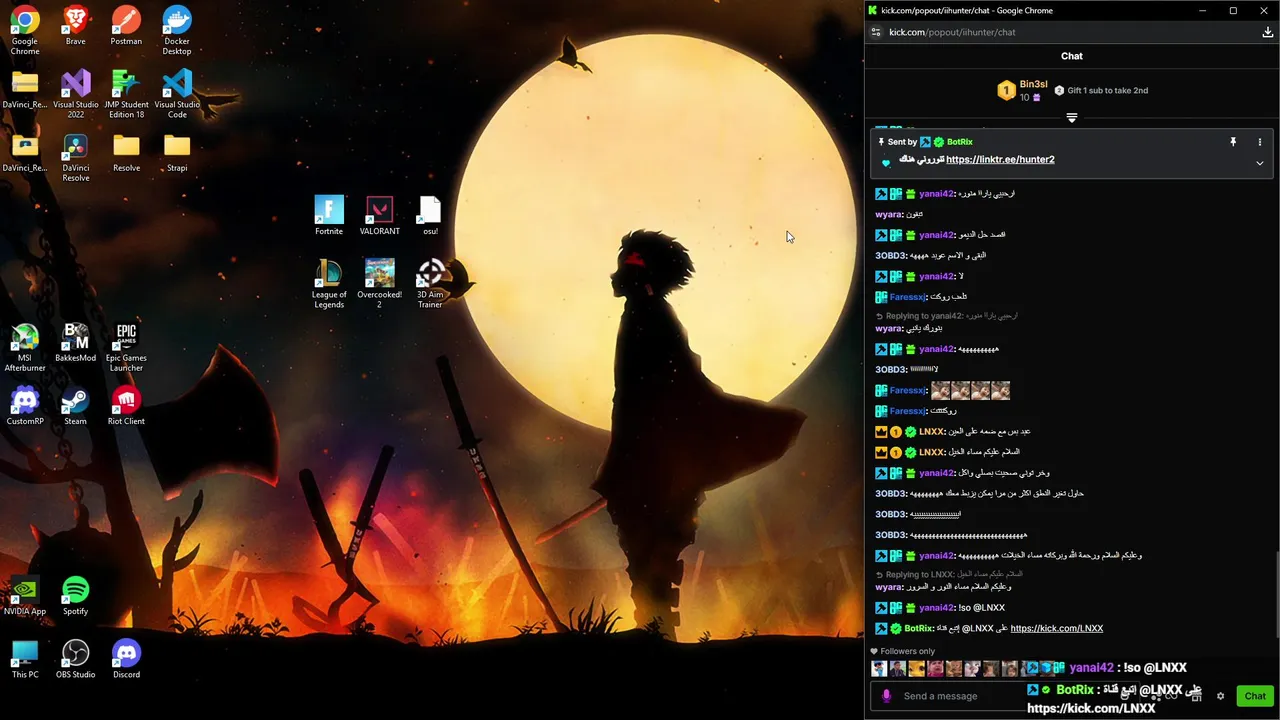
Task: Select the Visual Studio 2022 icon
Action: [x=75, y=94]
